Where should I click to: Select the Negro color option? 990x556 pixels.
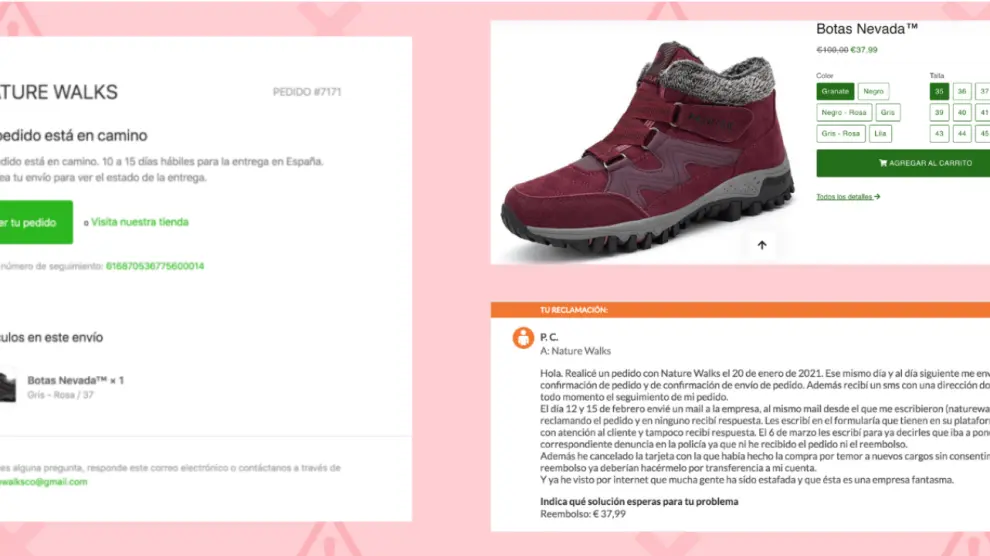click(x=873, y=92)
